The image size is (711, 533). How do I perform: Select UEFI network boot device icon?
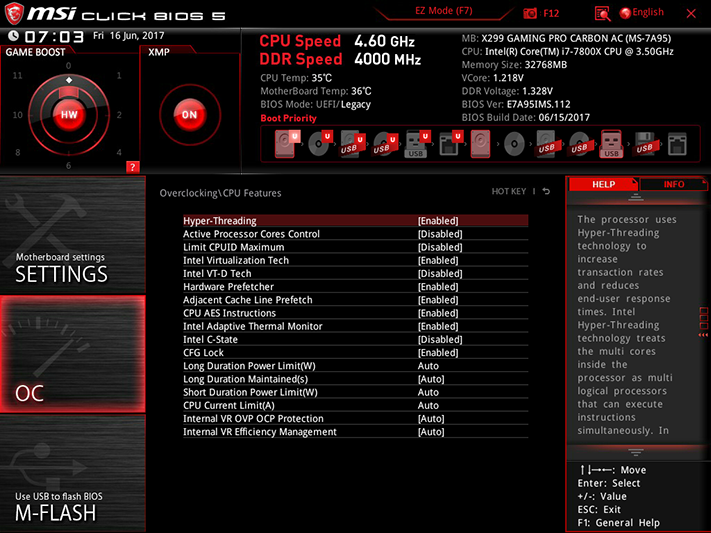(450, 144)
